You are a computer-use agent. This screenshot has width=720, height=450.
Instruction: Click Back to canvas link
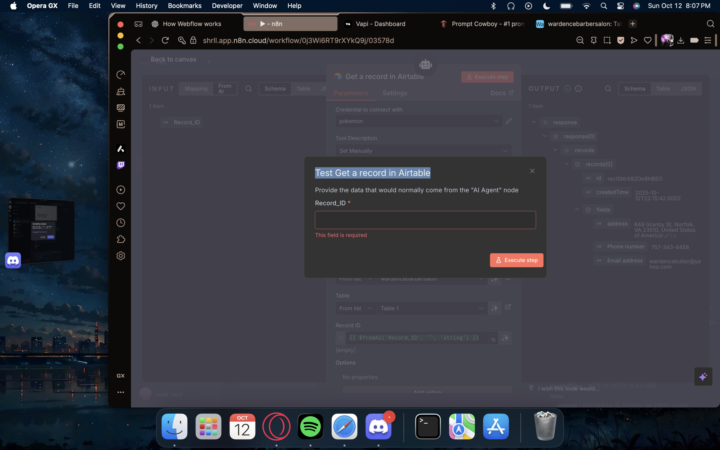[173, 59]
